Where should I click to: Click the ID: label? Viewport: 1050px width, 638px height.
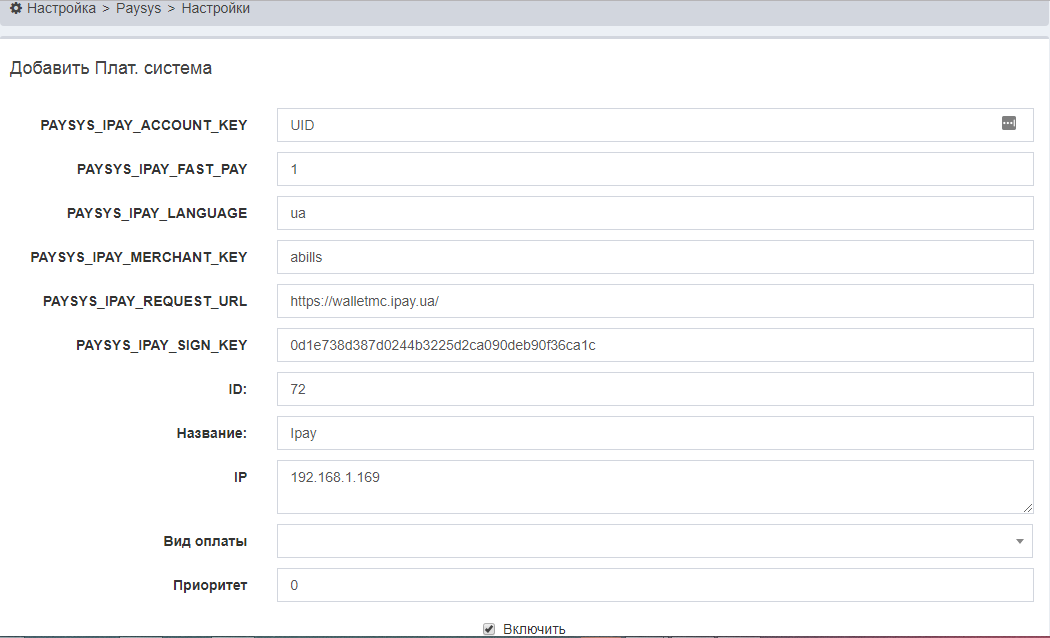[238, 390]
